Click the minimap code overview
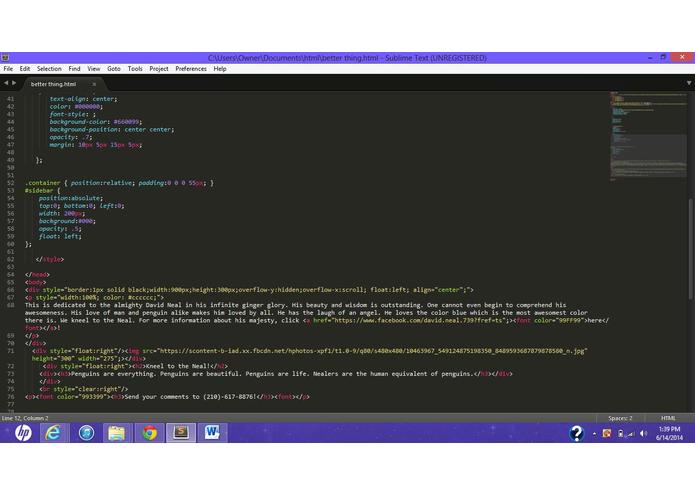695x494 pixels. (648, 135)
